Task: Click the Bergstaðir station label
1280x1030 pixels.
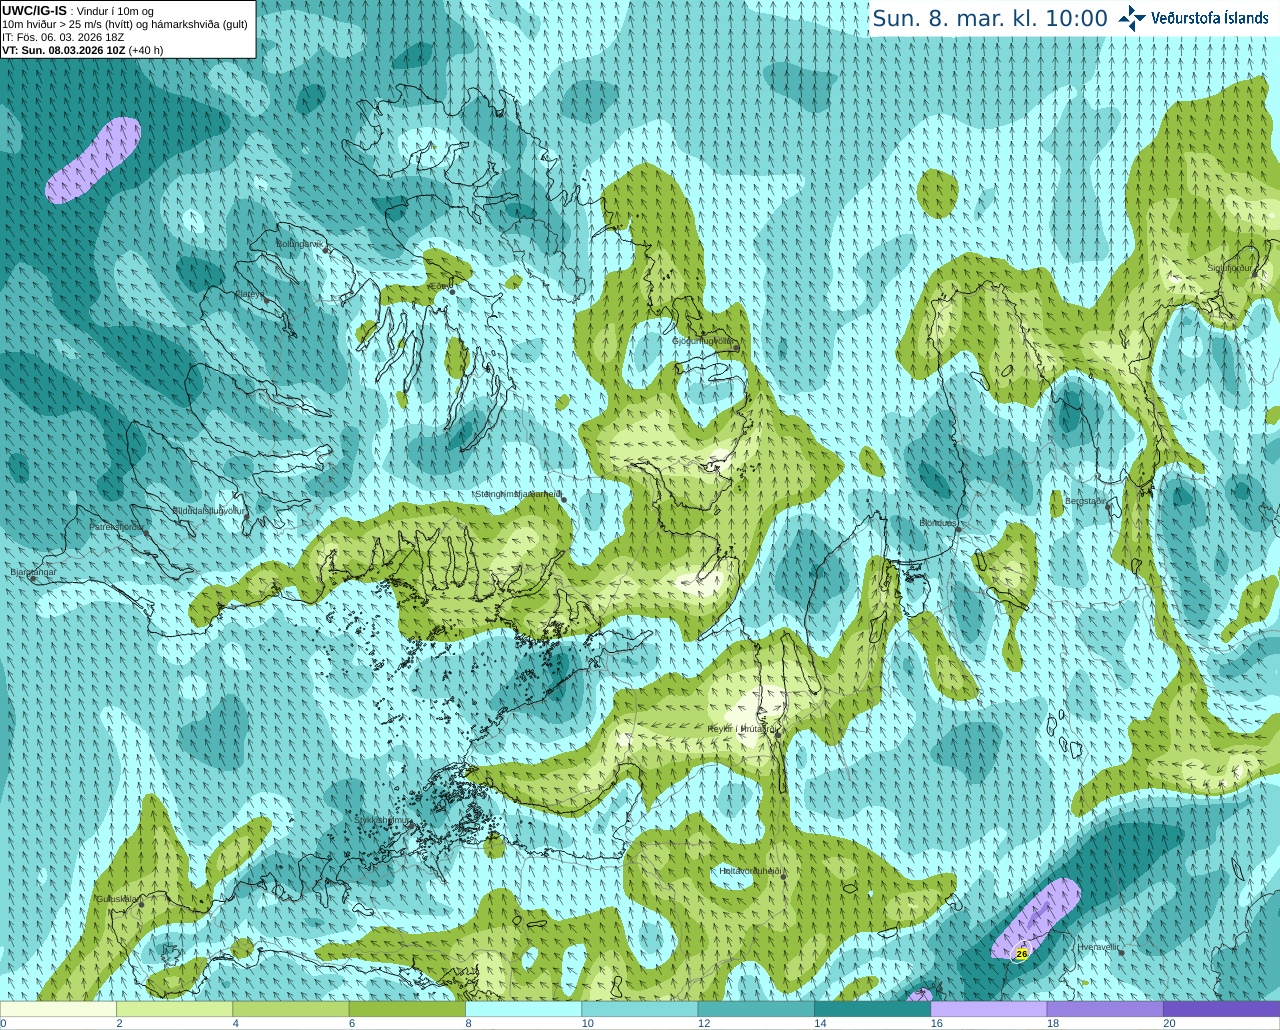Action: (1086, 501)
